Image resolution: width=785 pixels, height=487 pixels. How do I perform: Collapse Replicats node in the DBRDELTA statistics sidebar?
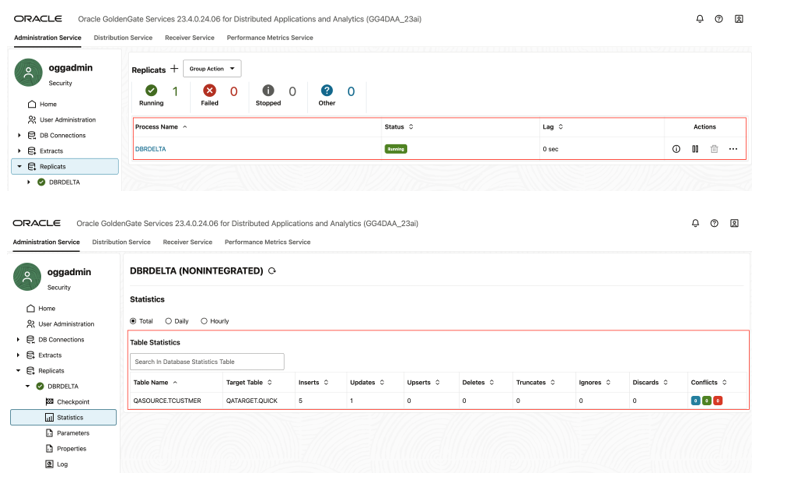point(18,370)
